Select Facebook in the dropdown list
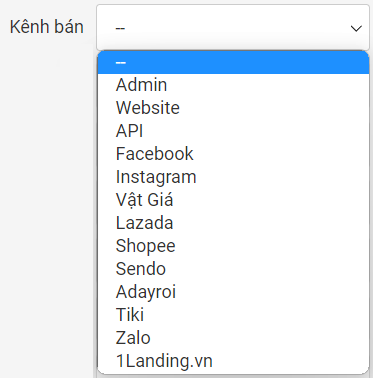This screenshot has width=373, height=378. (x=233, y=154)
